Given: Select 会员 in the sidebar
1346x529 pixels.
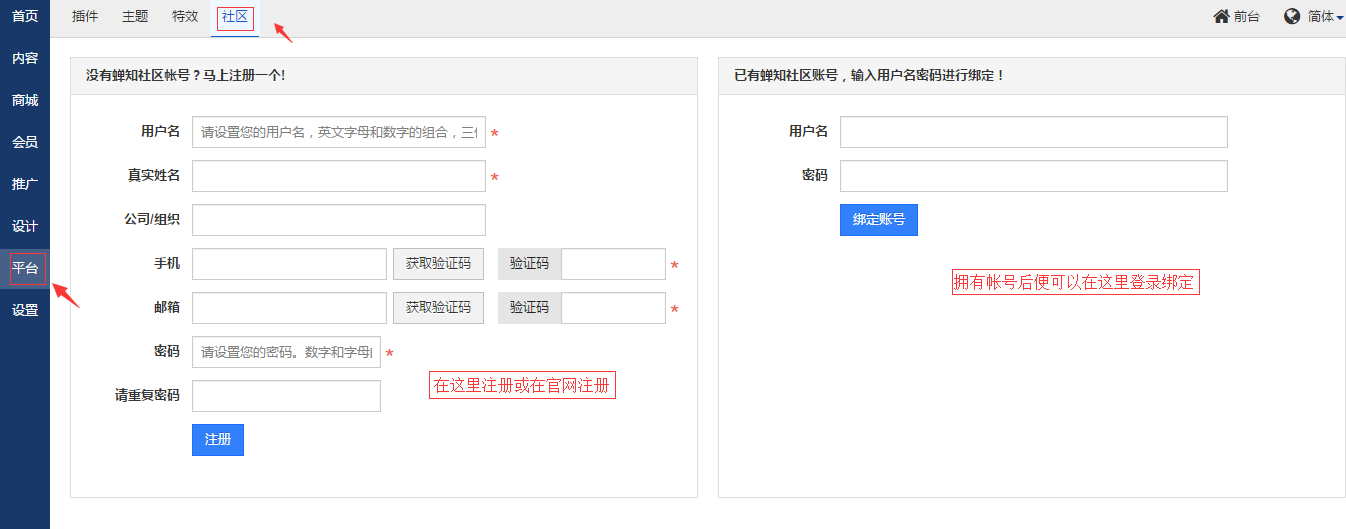Looking at the screenshot, I should [25, 142].
